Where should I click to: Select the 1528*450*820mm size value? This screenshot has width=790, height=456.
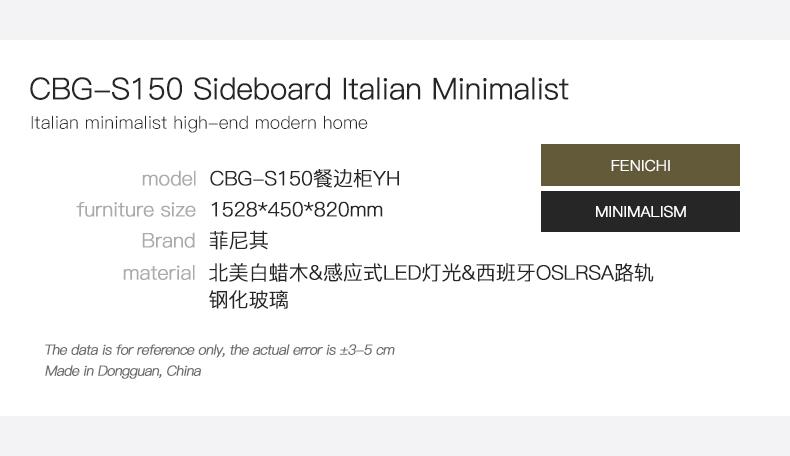point(296,210)
